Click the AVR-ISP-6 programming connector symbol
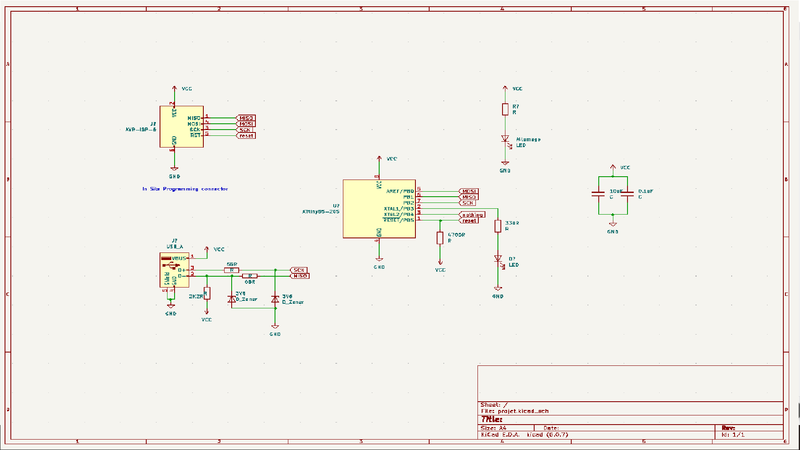The image size is (800, 450). point(182,126)
